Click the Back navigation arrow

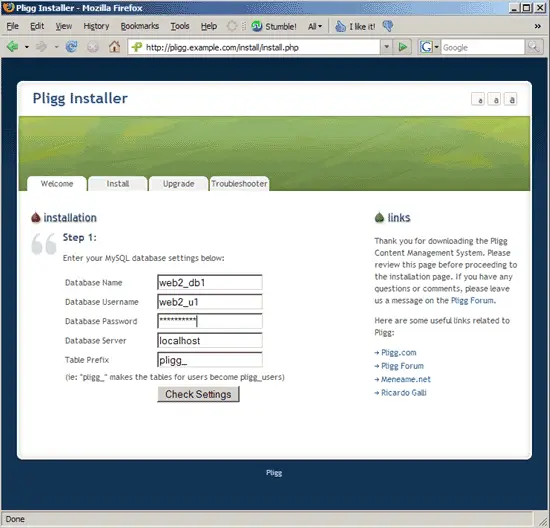(13, 47)
